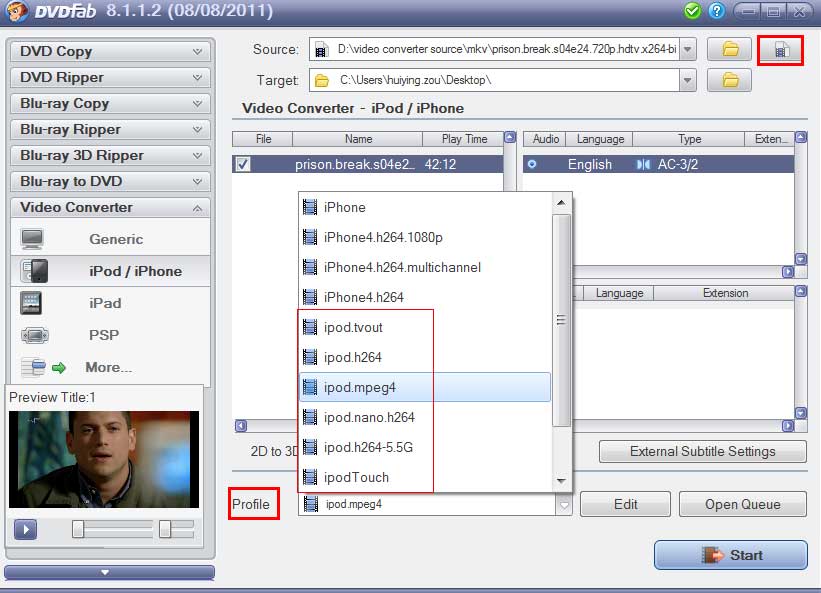Click scroll-left icon under file list

coord(241,426)
